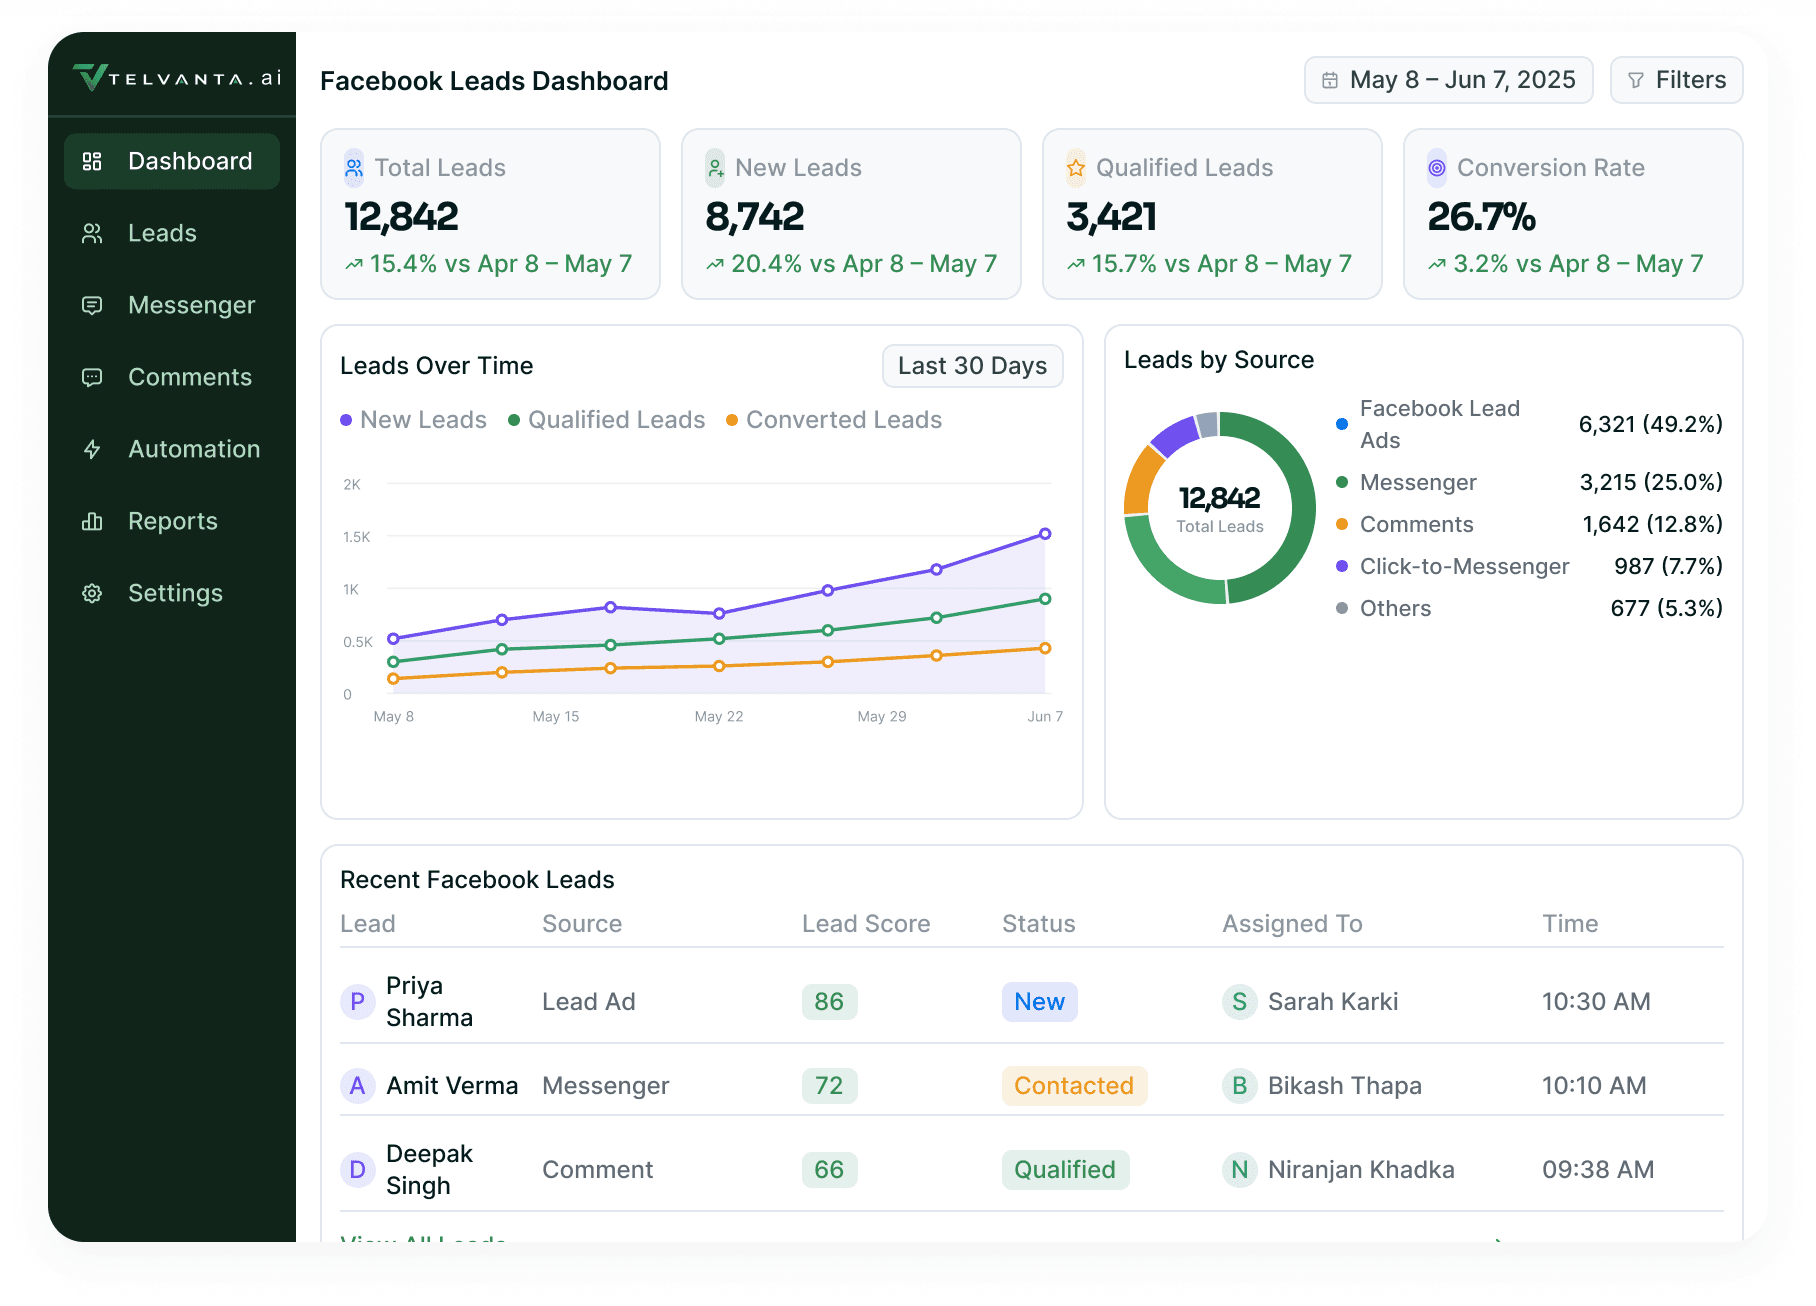This screenshot has width=1816, height=1306.
Task: Click the Telvanta.ai logo
Action: 177,77
